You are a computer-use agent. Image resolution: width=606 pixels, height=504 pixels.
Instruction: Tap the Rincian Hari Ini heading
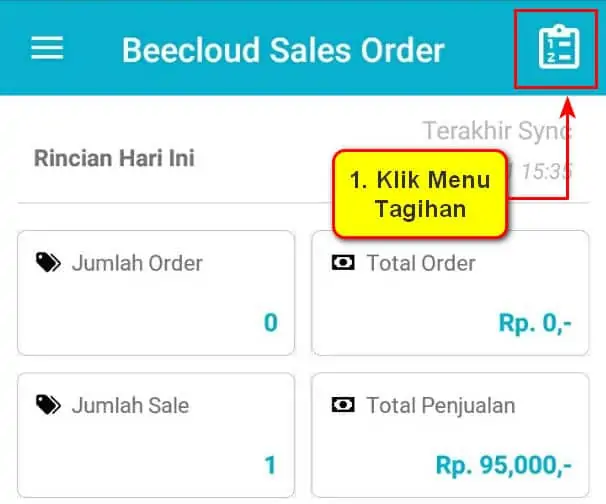[114, 158]
